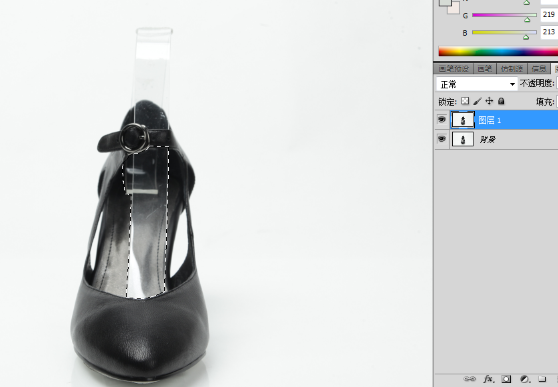Lock layer position icon
Image resolution: width=558 pixels, height=387 pixels.
click(x=489, y=101)
